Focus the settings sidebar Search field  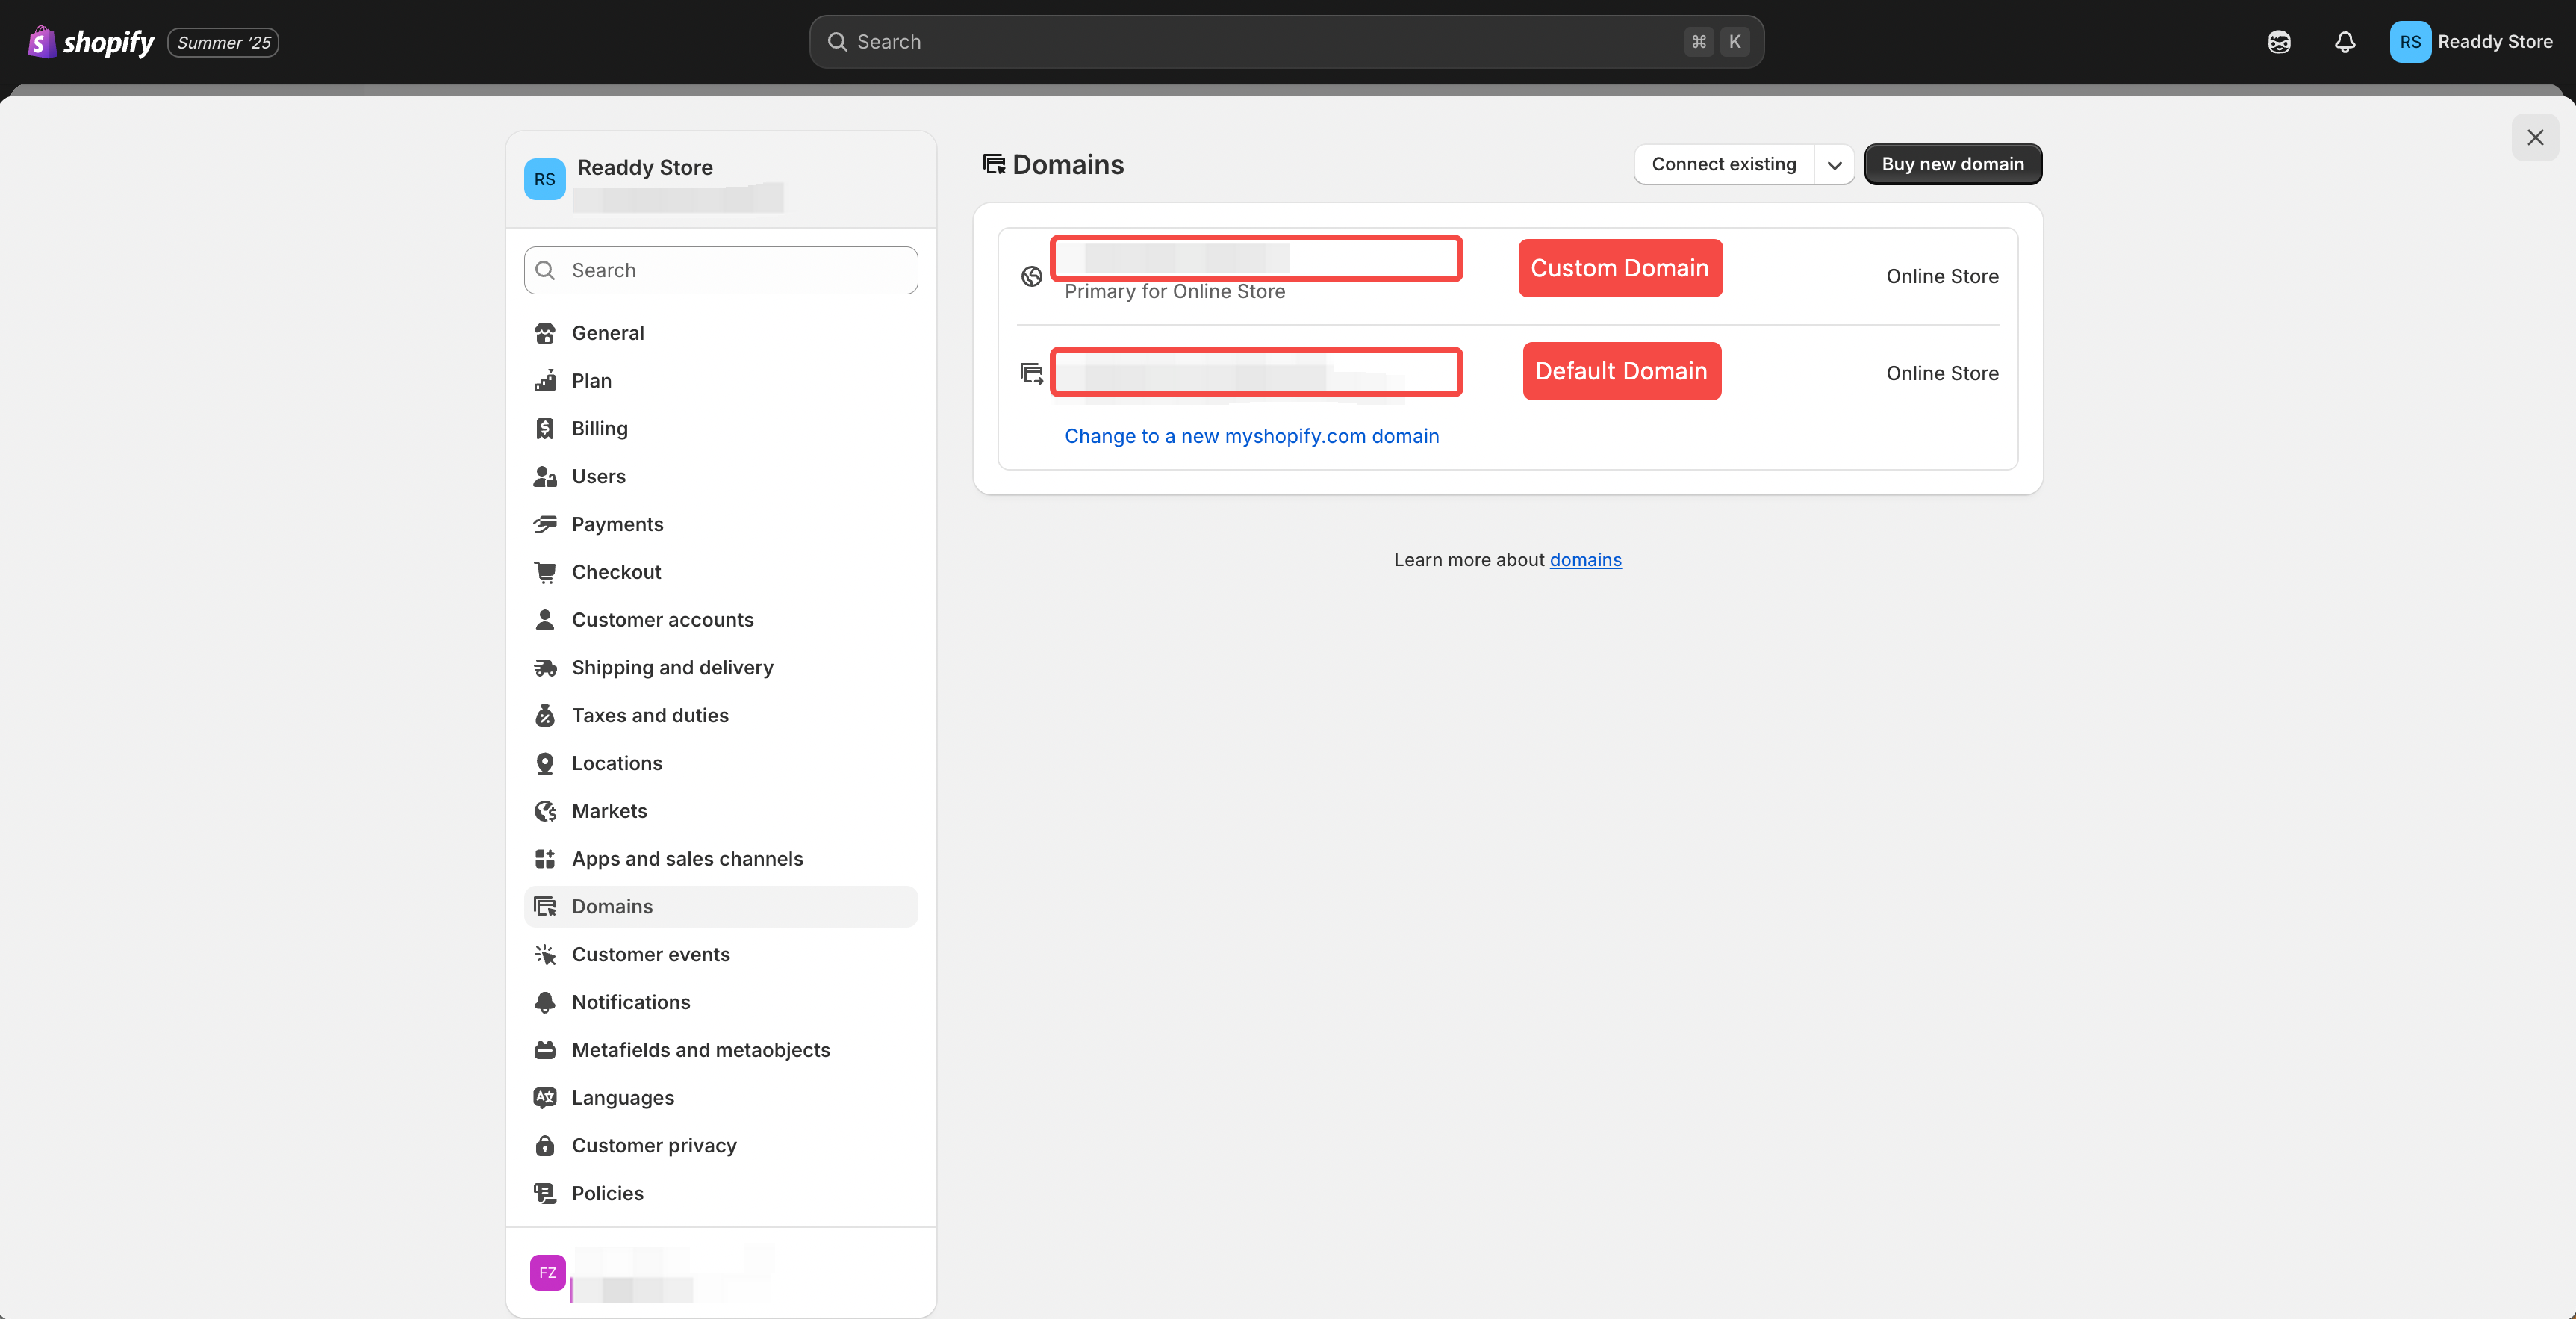(720, 270)
